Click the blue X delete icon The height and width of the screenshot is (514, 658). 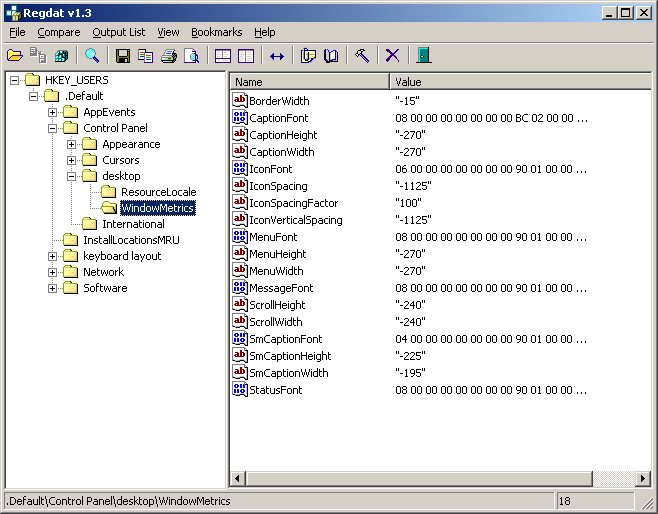click(393, 55)
